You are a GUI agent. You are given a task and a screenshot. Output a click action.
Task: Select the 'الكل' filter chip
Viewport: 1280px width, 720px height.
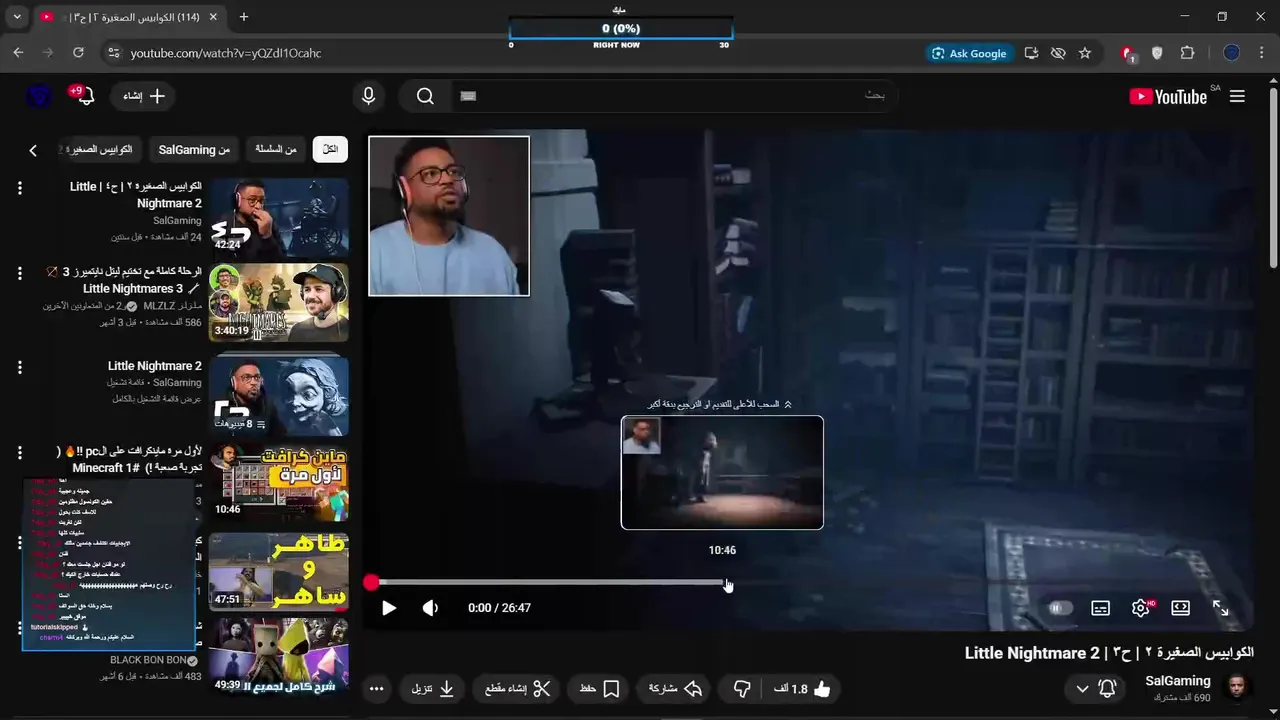[x=330, y=149]
